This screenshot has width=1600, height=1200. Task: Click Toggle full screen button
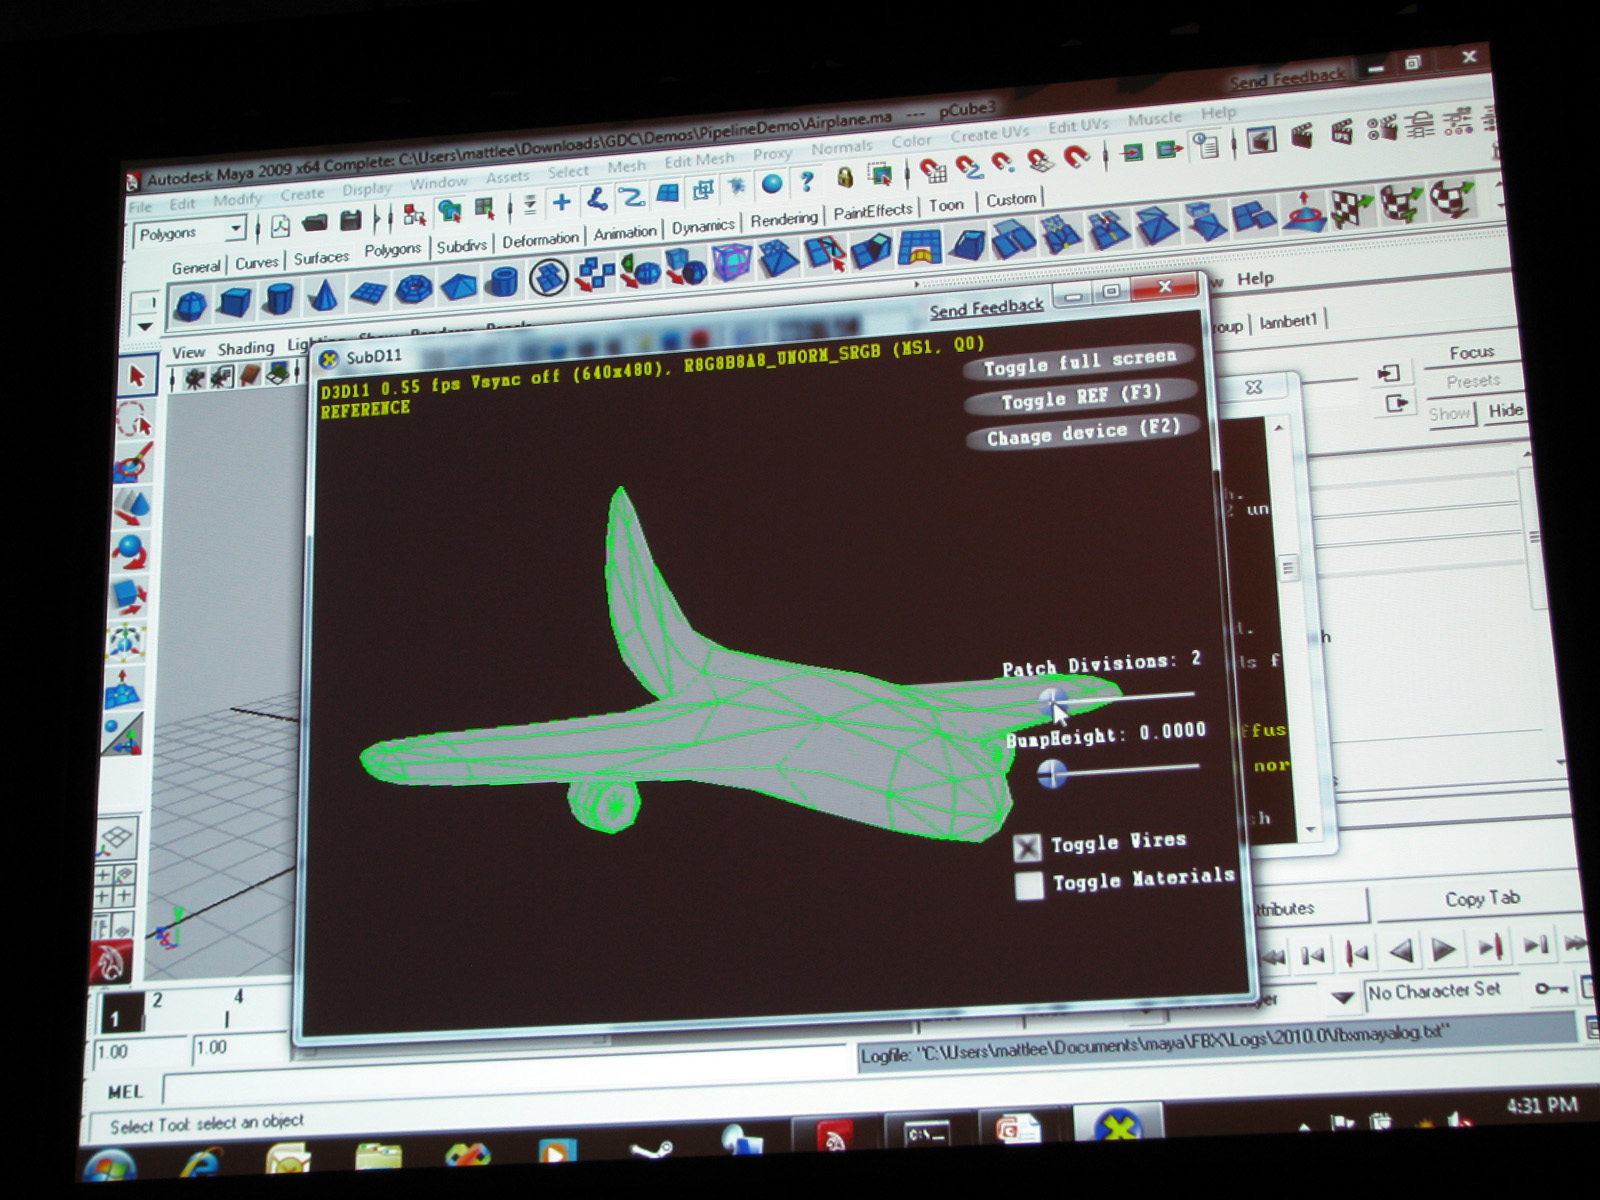tap(1080, 362)
